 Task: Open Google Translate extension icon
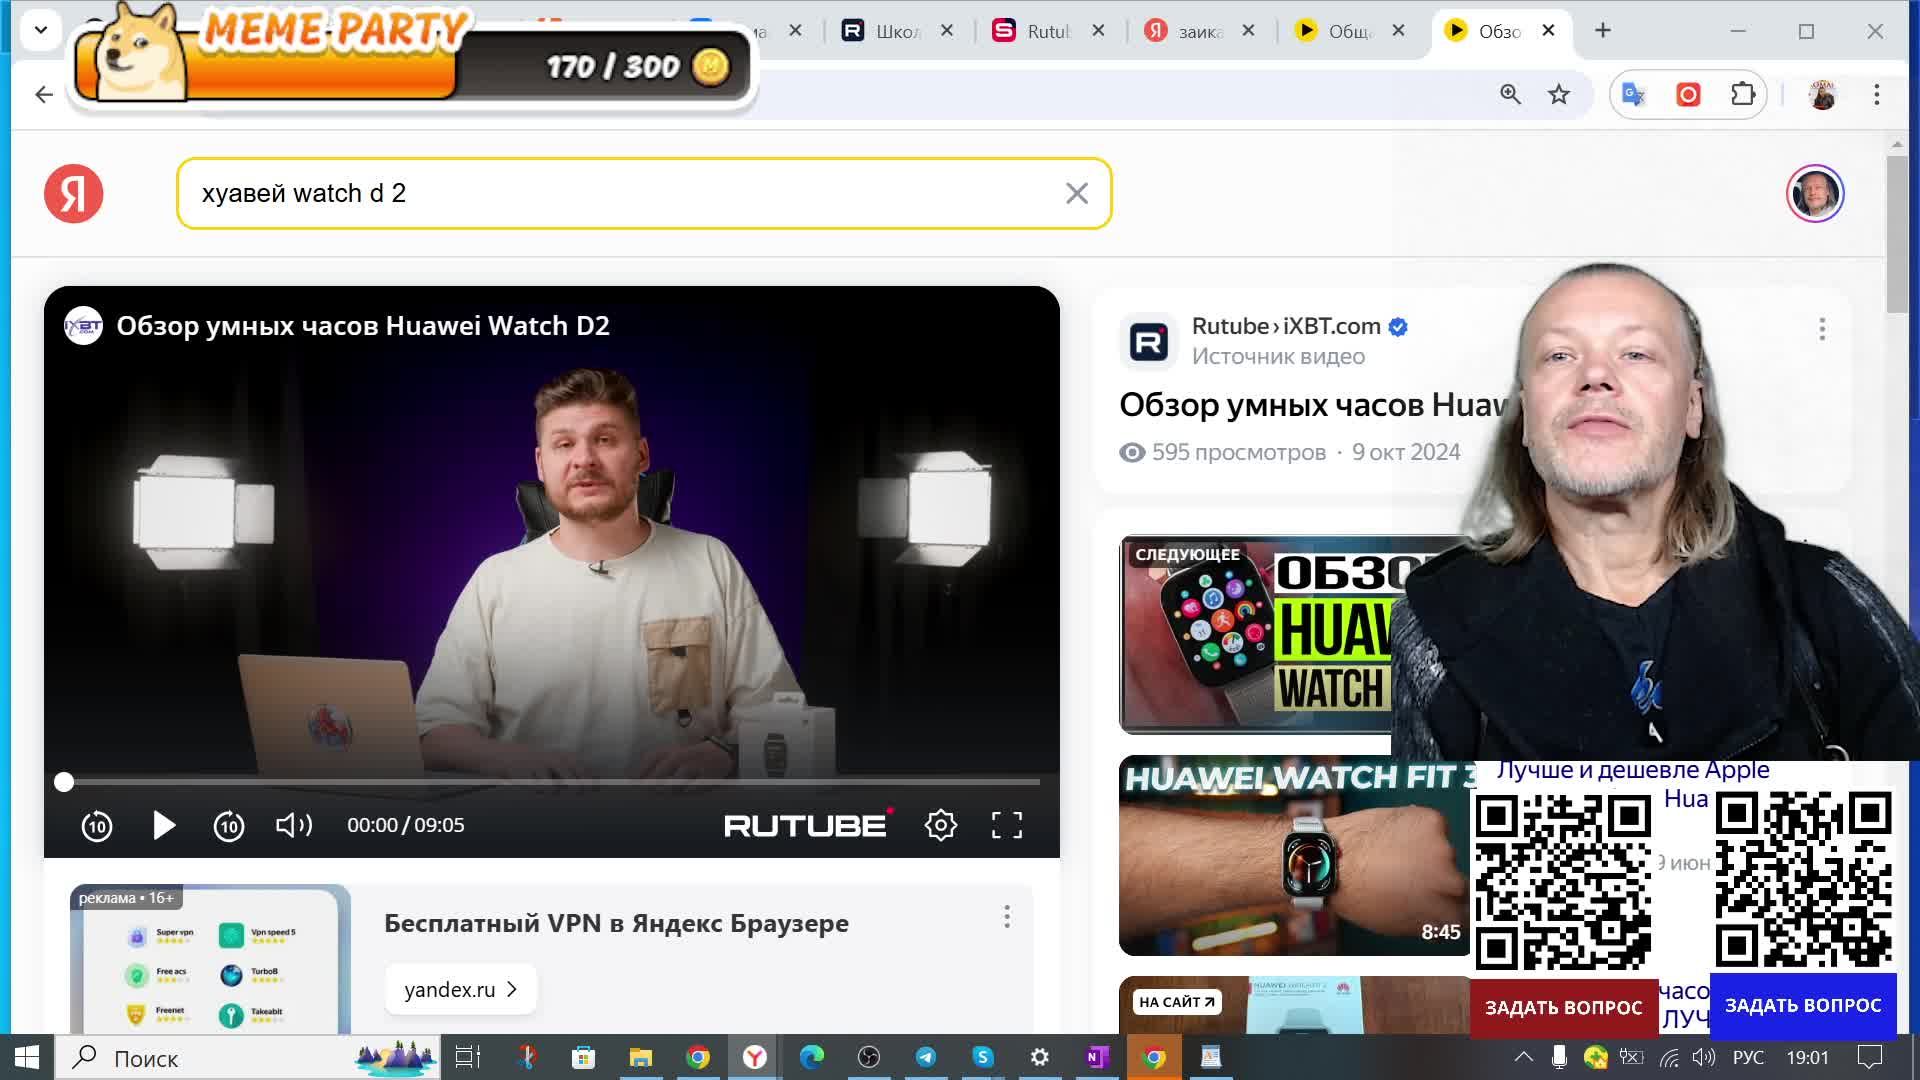[x=1633, y=95]
